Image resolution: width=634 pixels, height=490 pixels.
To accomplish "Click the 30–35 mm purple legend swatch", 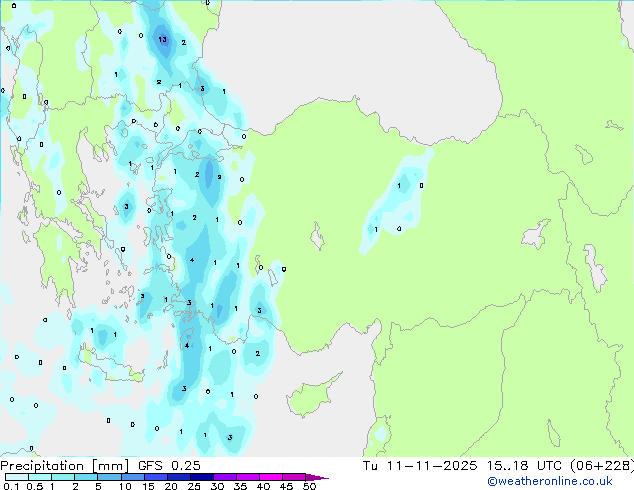I will pos(225,477).
